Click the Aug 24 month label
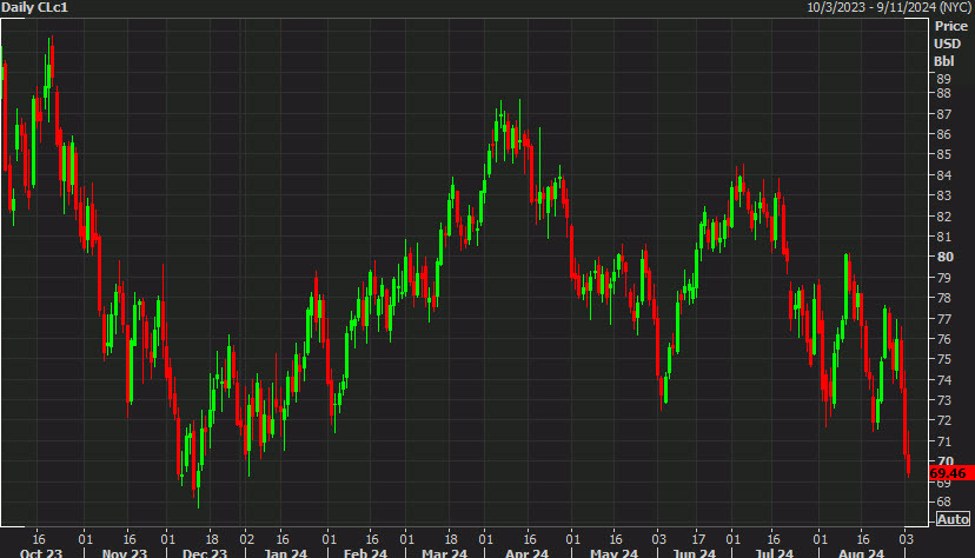975x558 pixels. (x=863, y=553)
